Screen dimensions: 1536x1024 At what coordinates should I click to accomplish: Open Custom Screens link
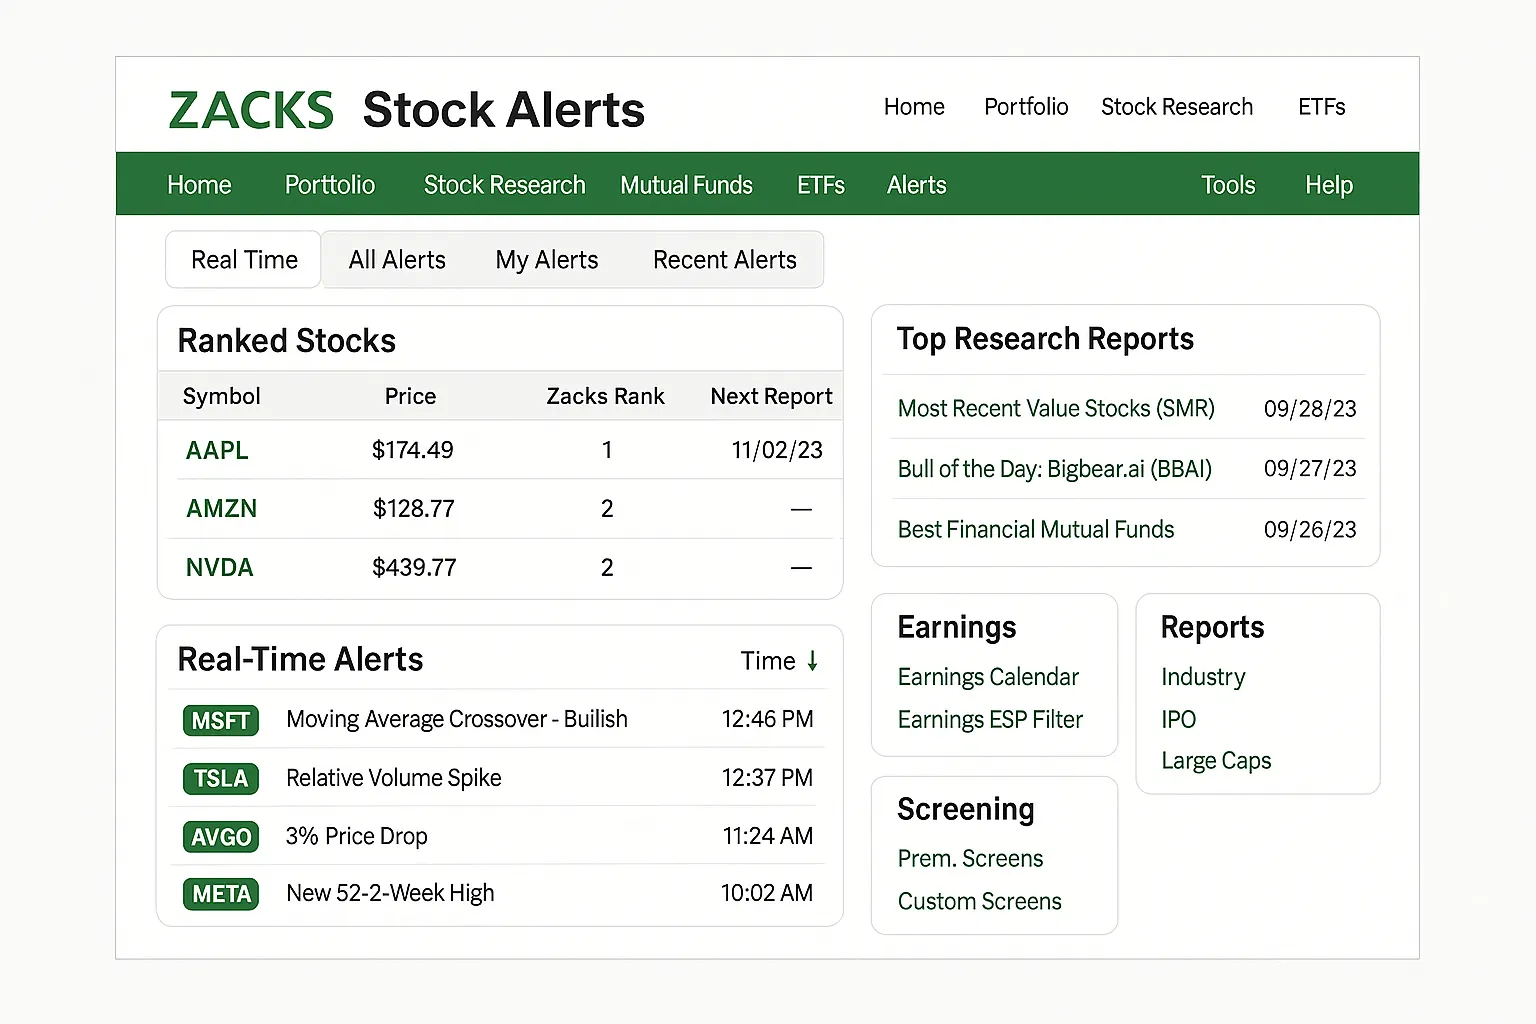coord(979,902)
